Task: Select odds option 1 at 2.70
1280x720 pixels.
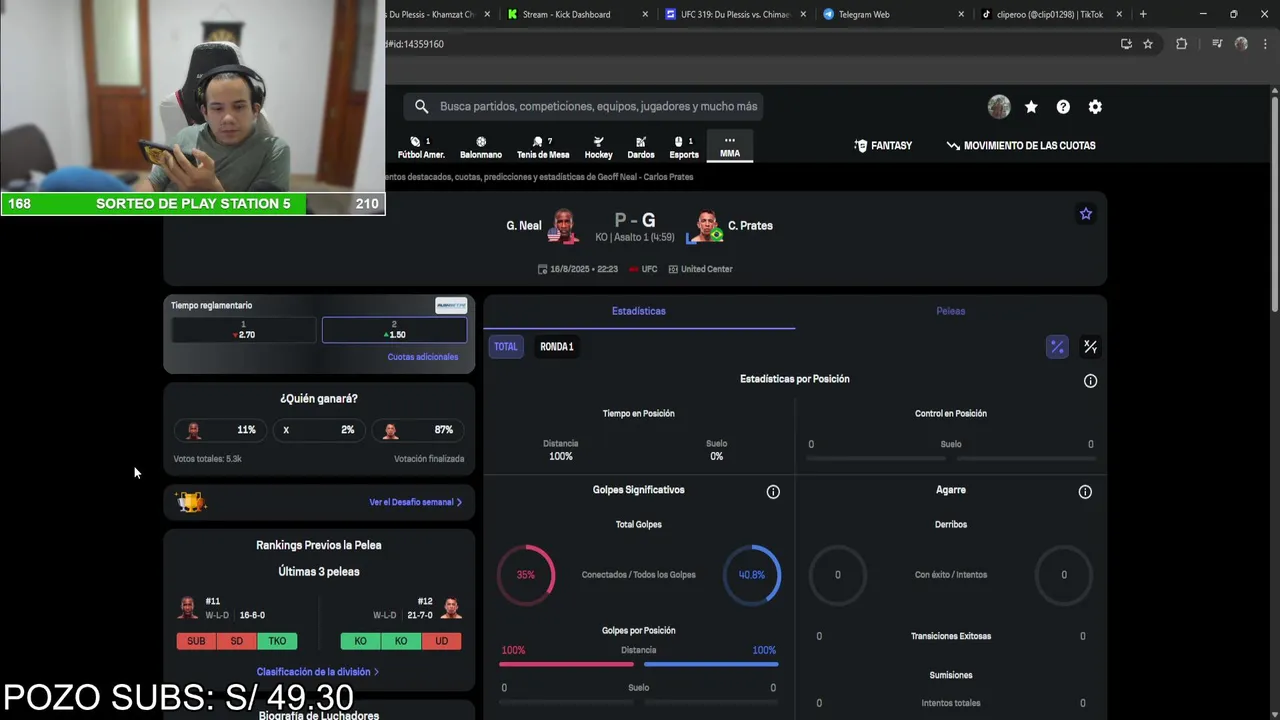Action: point(243,330)
